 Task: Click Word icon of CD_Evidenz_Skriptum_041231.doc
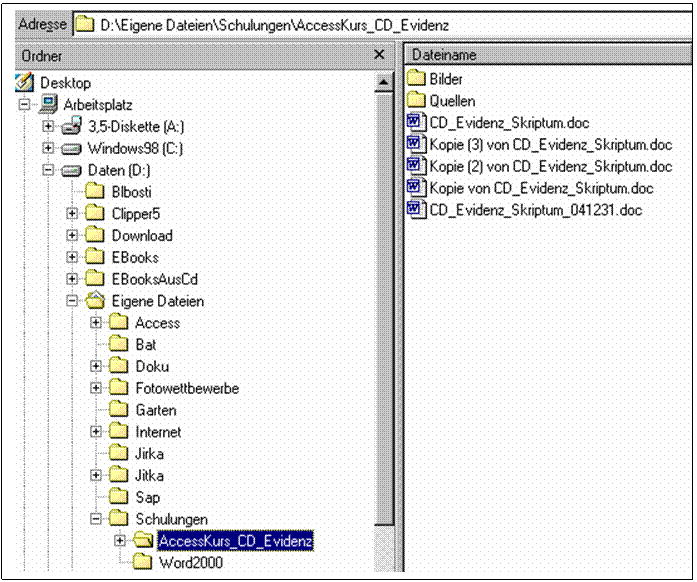[416, 209]
